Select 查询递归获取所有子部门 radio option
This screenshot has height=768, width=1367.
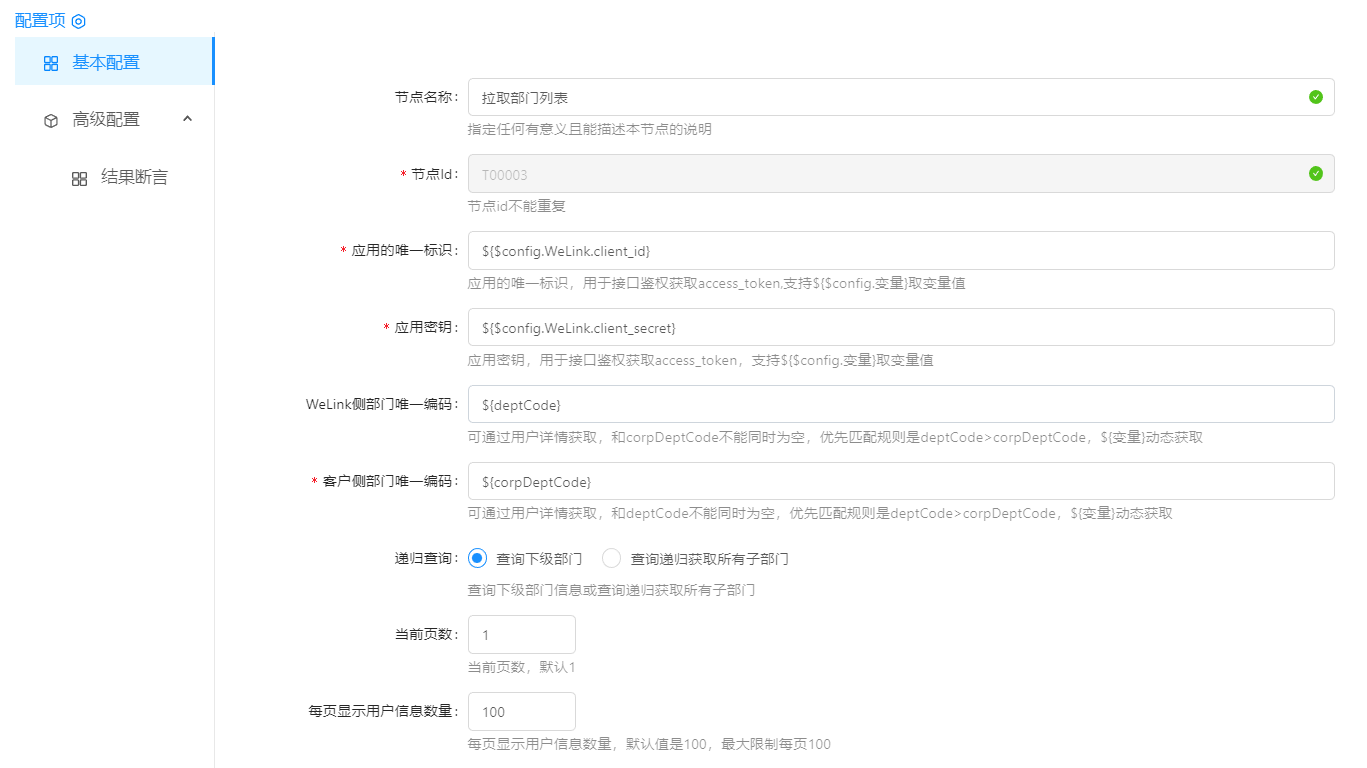[x=611, y=558]
